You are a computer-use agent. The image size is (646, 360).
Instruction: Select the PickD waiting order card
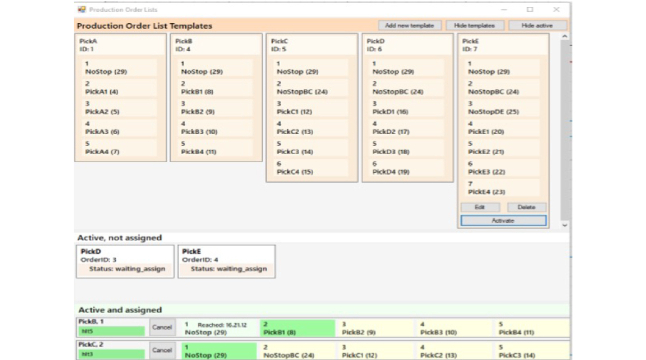[125, 262]
